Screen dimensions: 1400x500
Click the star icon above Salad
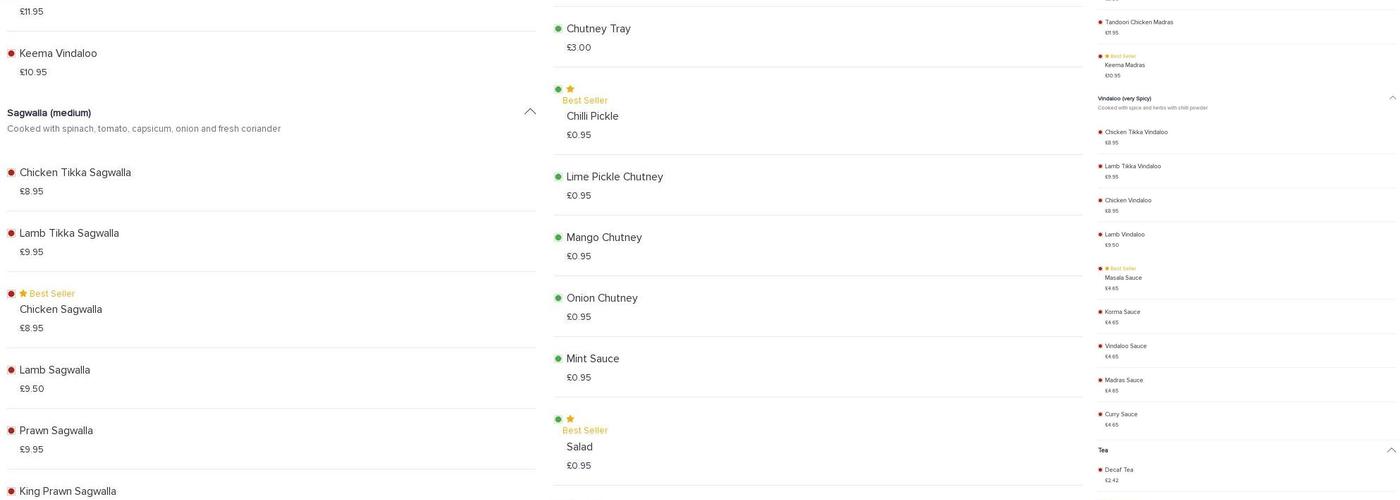pyautogui.click(x=570, y=419)
